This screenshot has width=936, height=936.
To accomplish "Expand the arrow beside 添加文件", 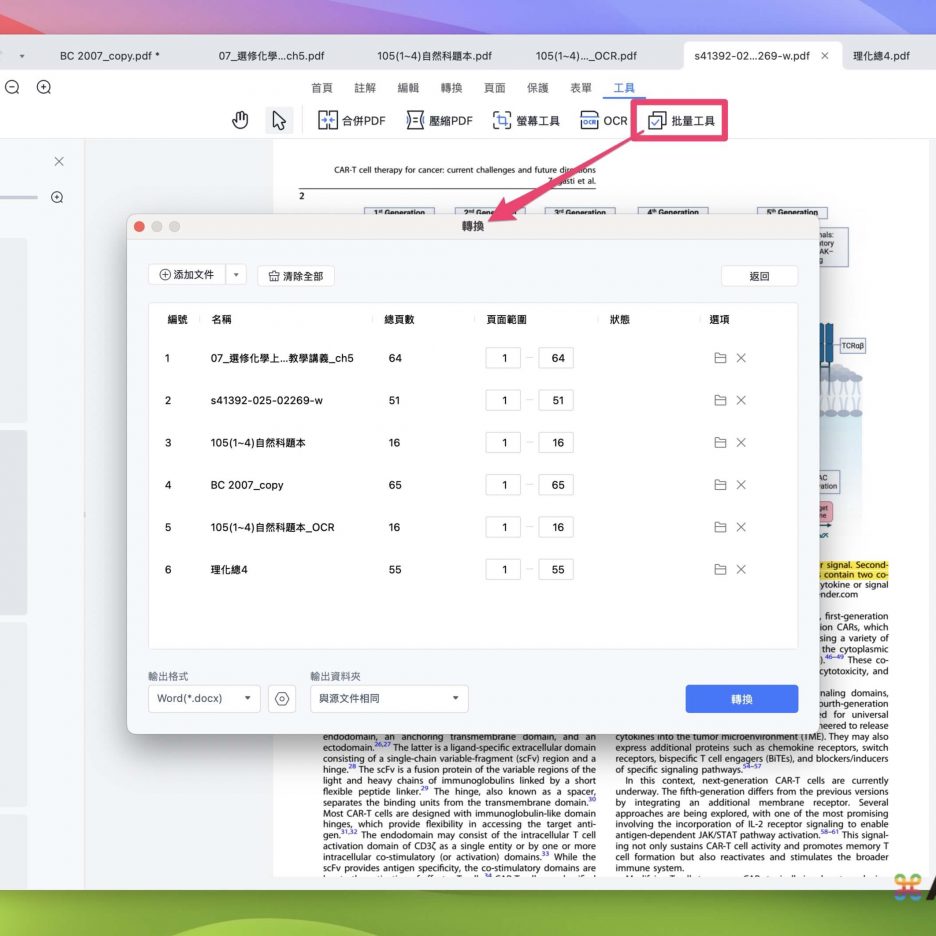I will coord(236,275).
